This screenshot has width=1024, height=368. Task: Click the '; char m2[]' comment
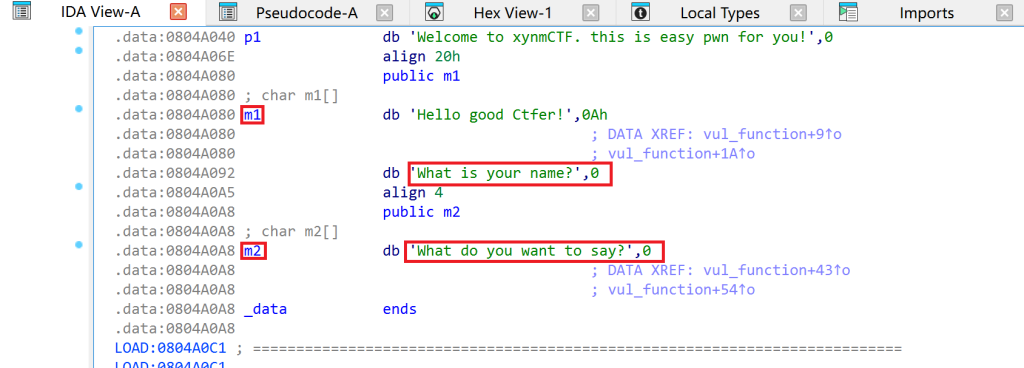[x=291, y=232]
